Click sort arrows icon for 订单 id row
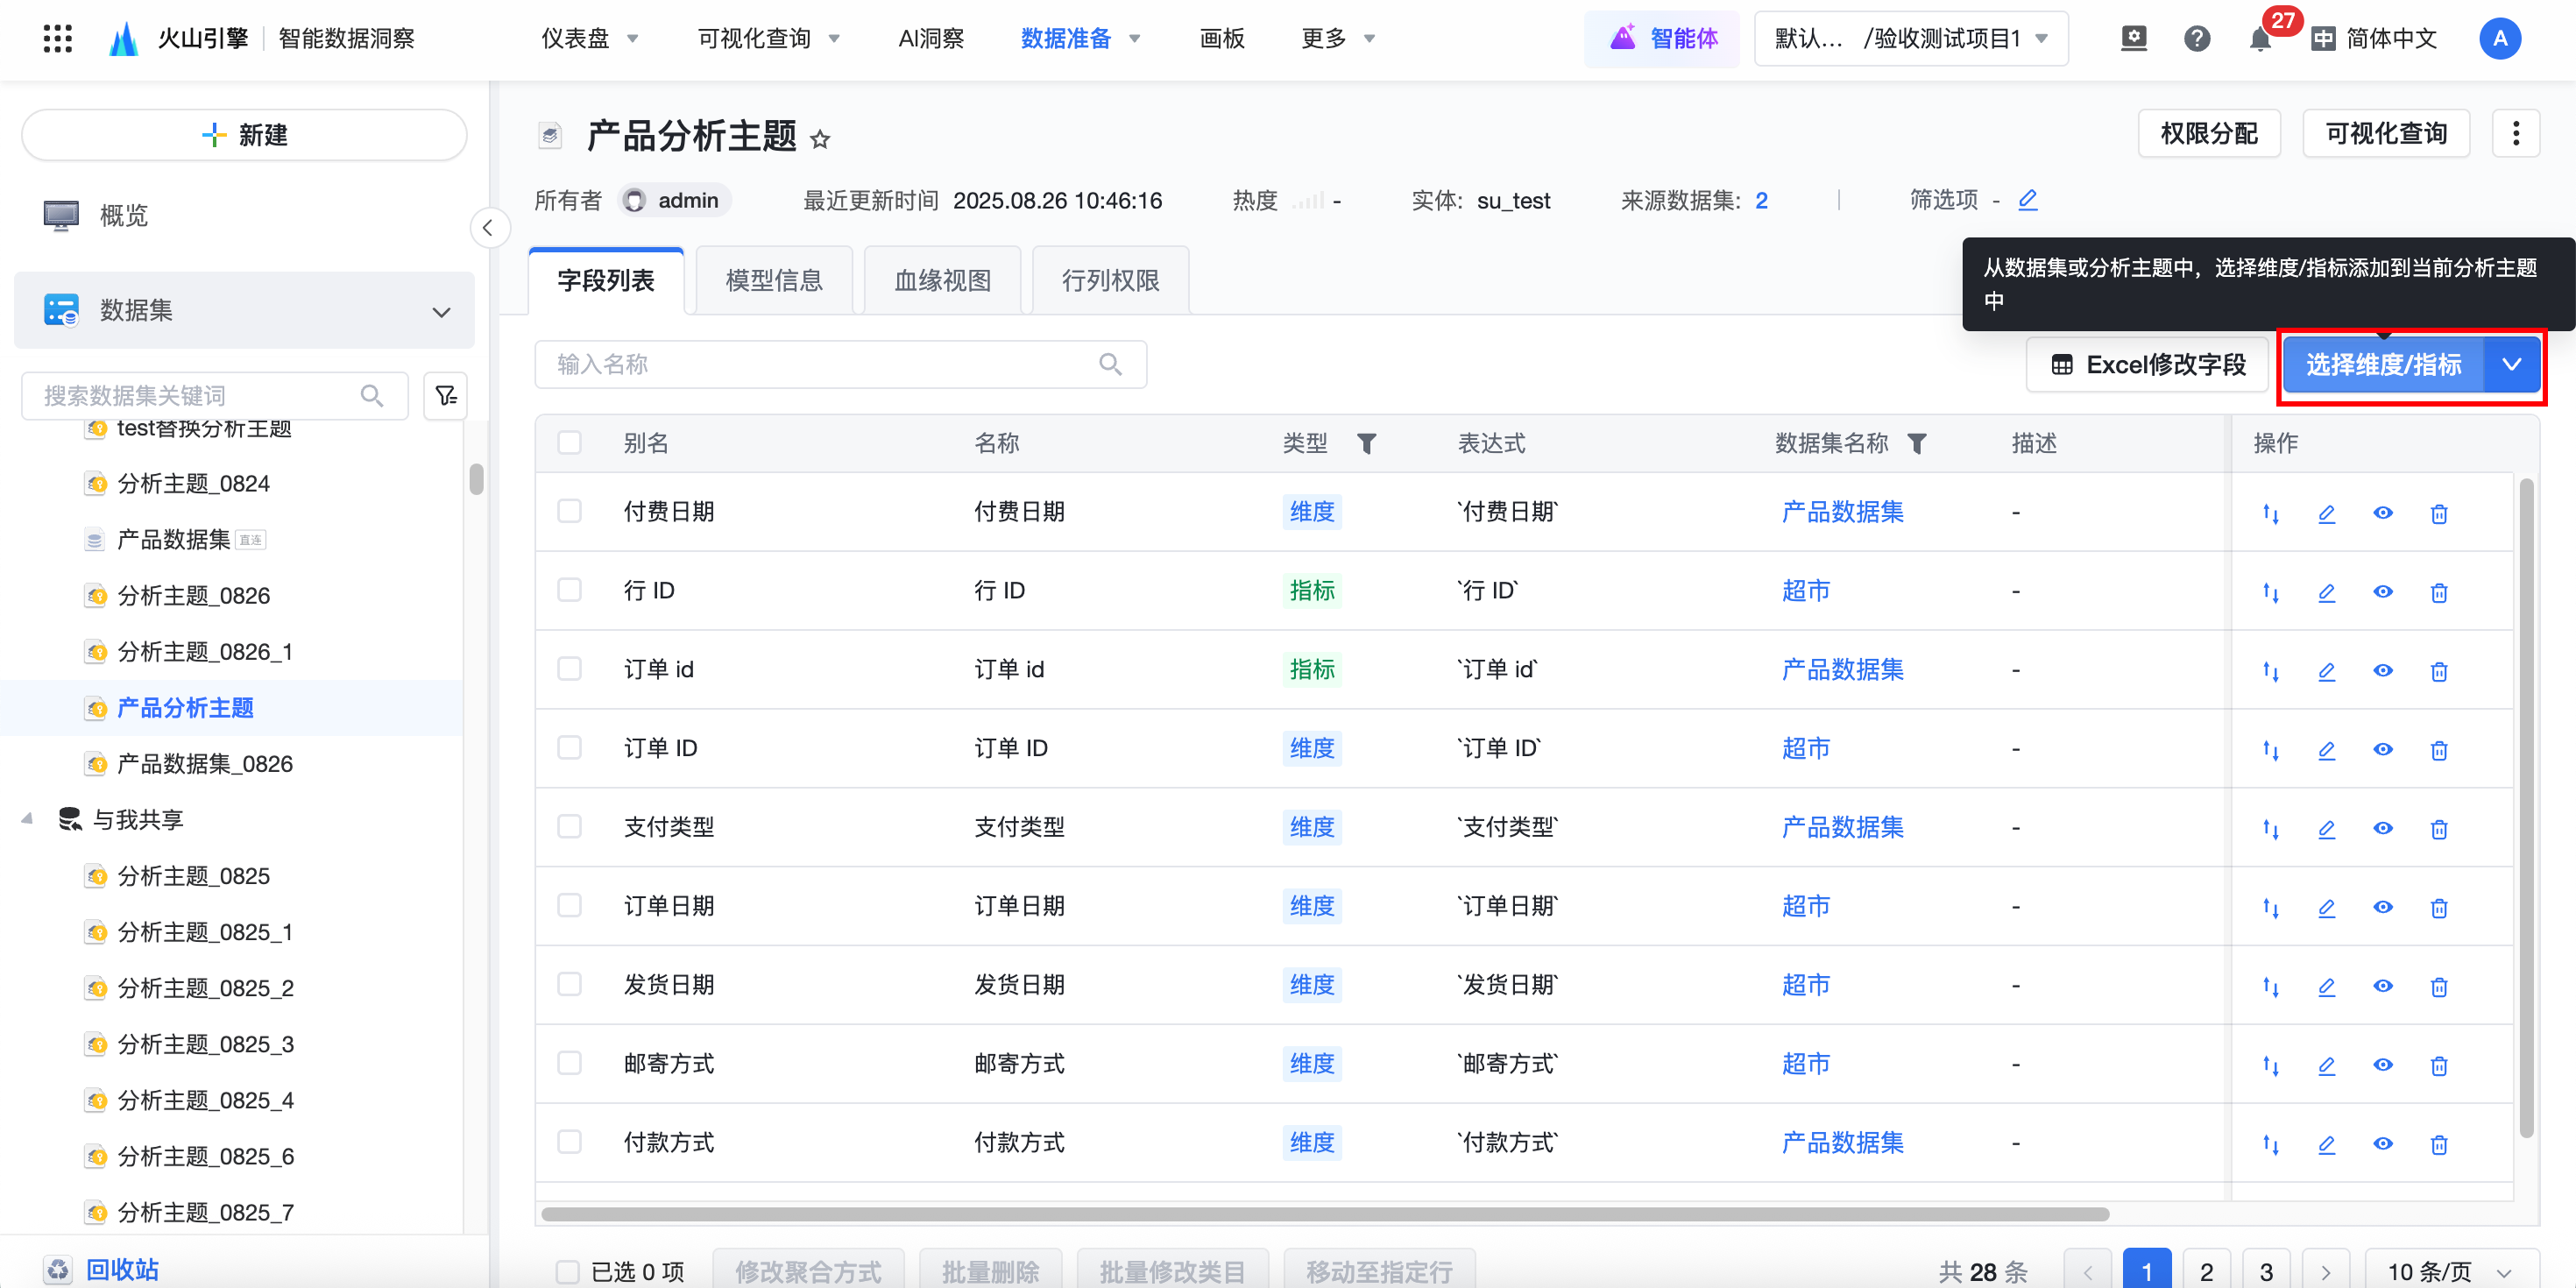Screen dimensions: 2576x1288 click(2270, 671)
